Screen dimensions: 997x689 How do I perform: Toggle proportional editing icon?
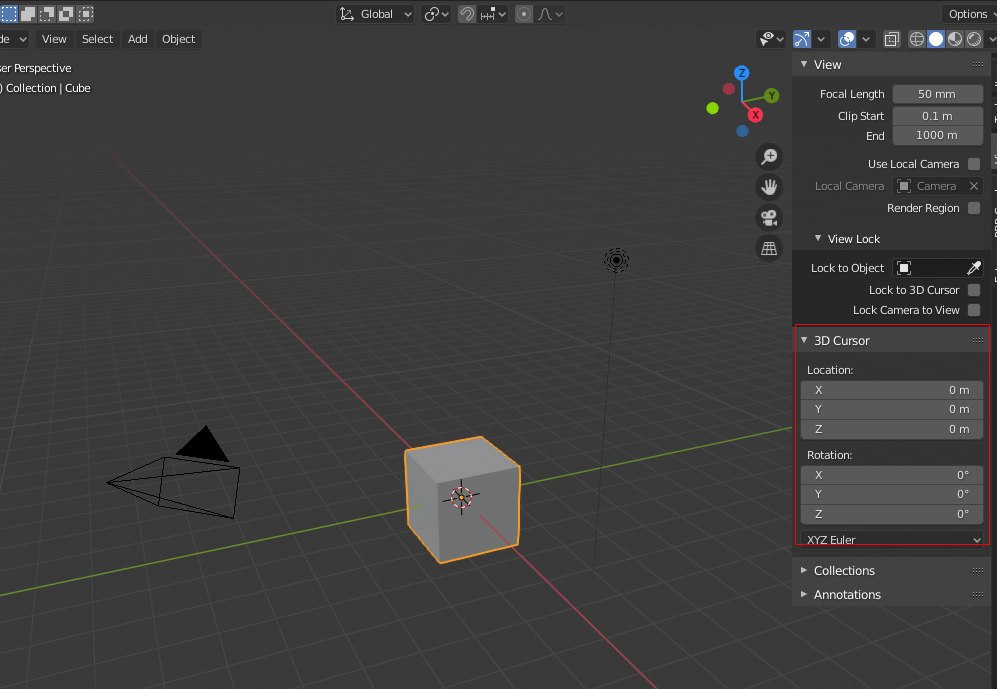pos(523,14)
